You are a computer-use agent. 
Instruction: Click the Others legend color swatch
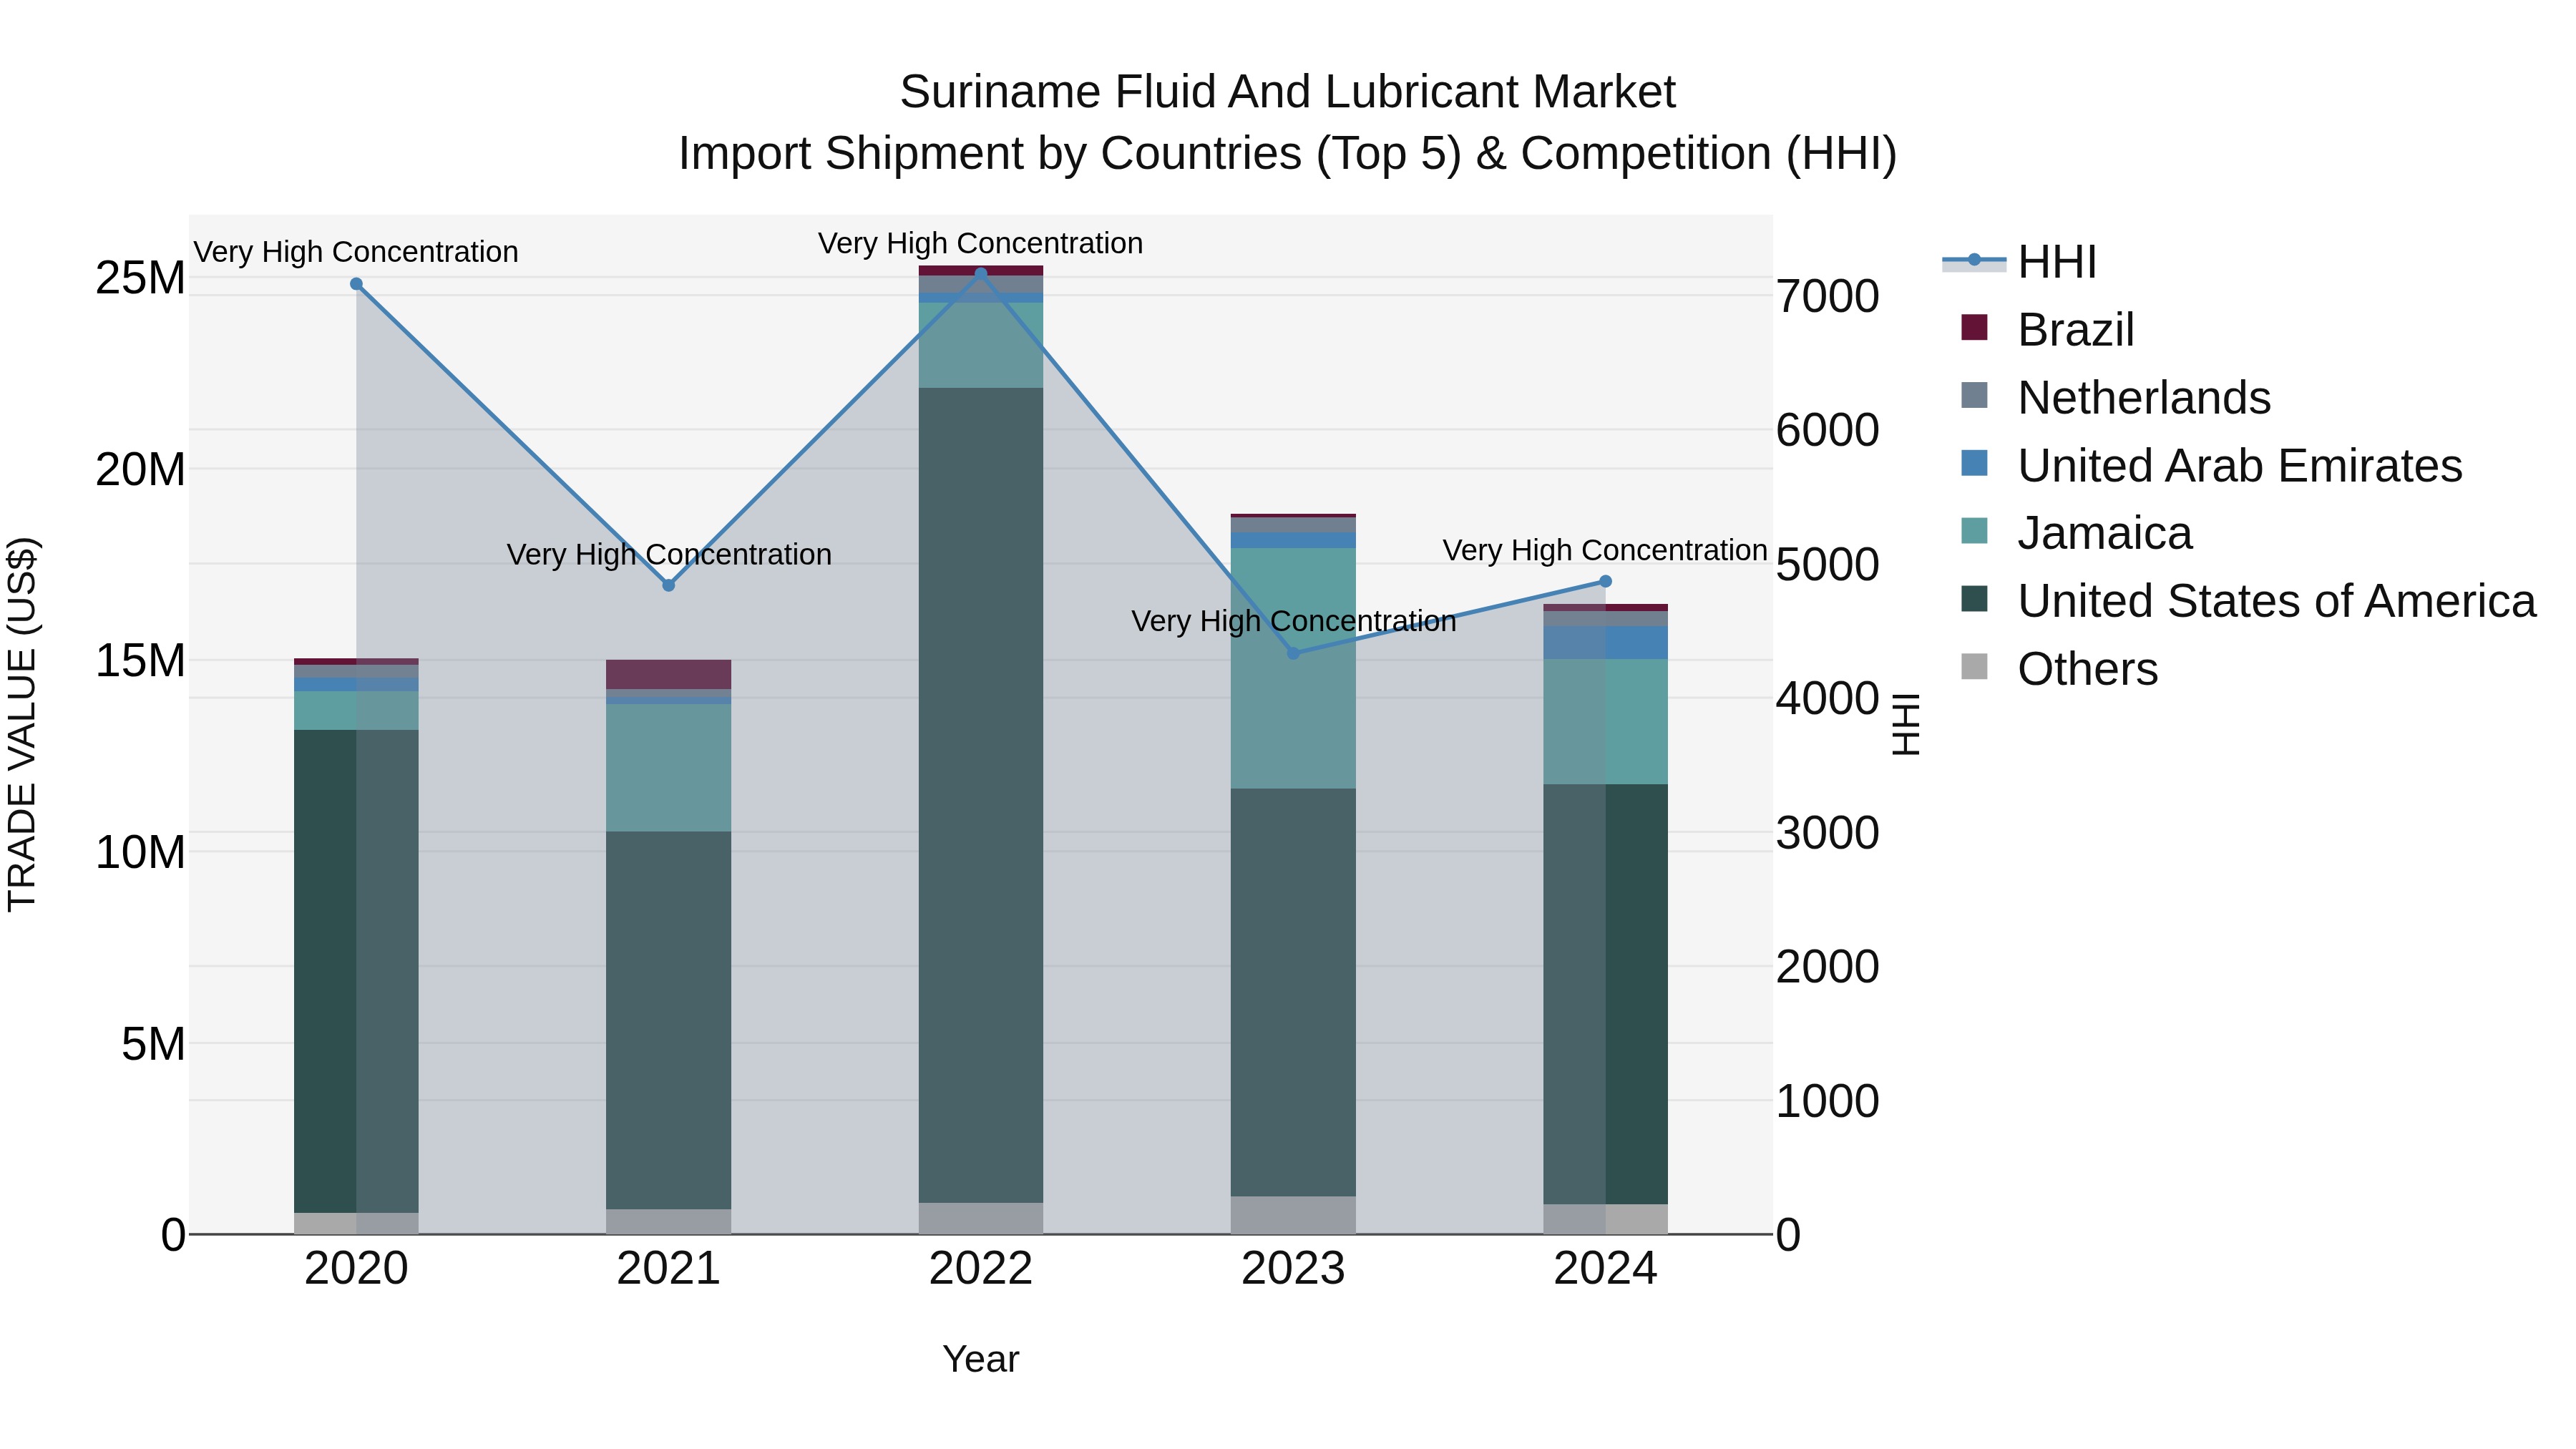(1975, 667)
